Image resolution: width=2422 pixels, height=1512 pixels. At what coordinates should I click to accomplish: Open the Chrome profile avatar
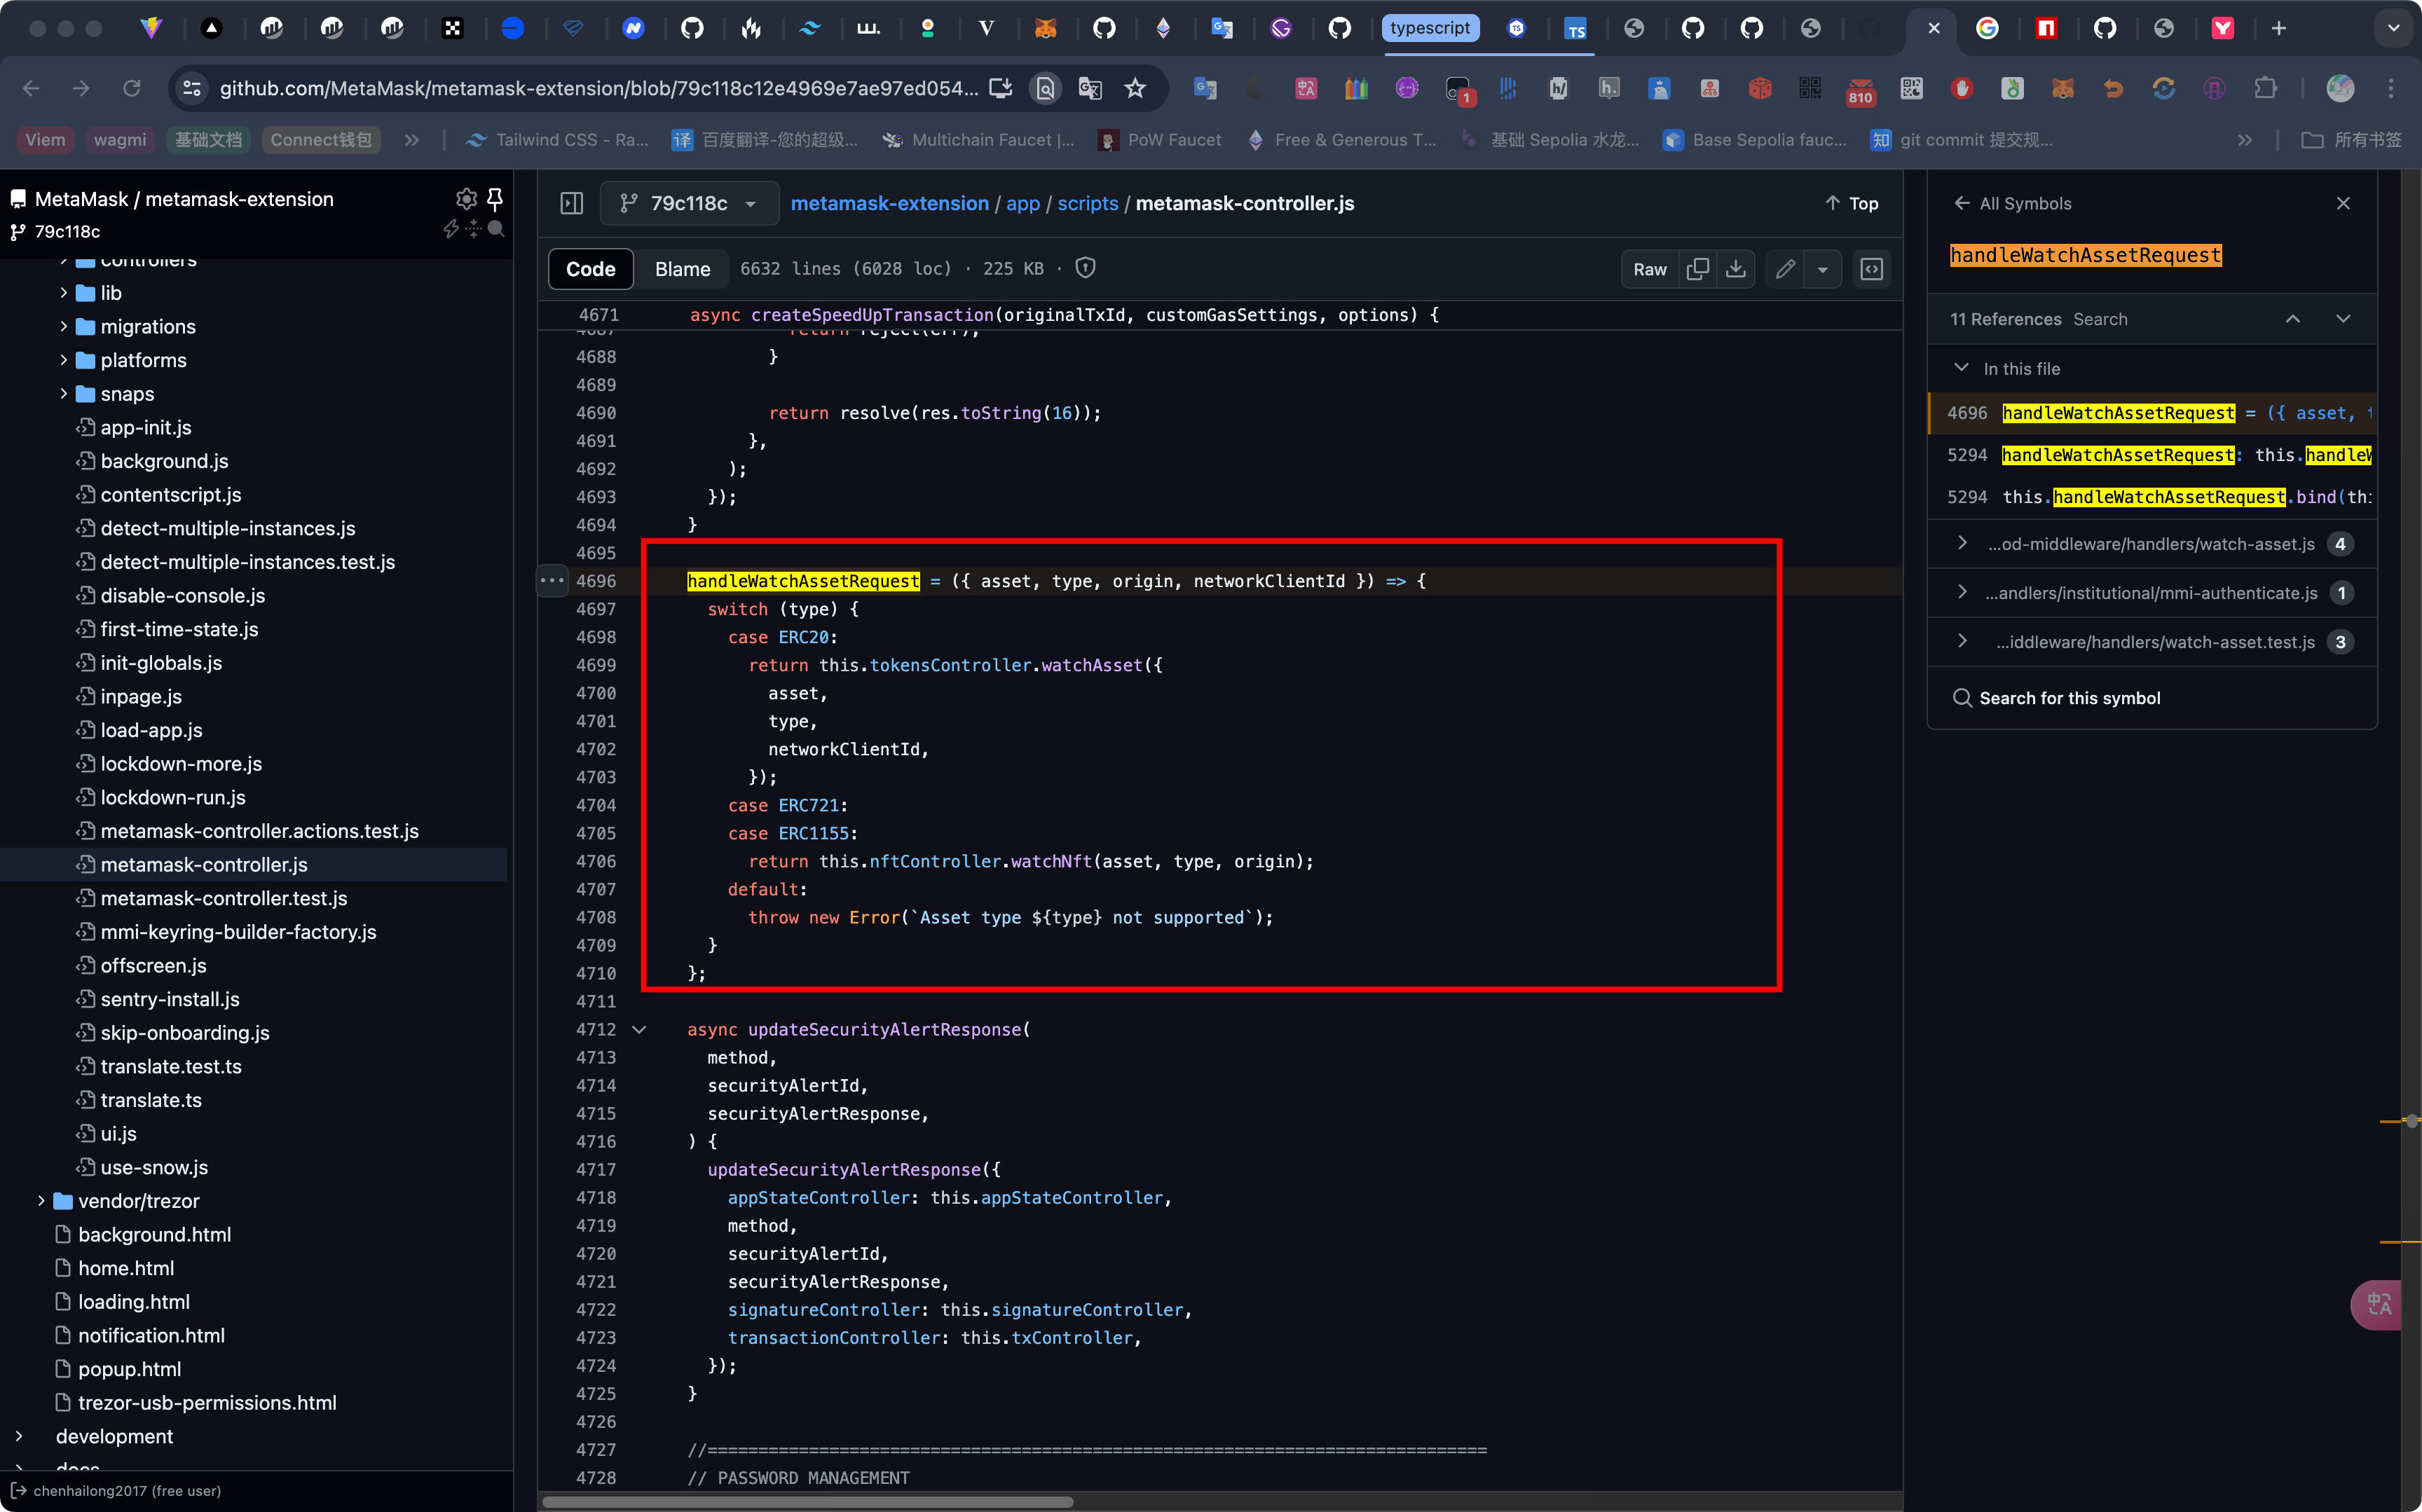point(2340,88)
